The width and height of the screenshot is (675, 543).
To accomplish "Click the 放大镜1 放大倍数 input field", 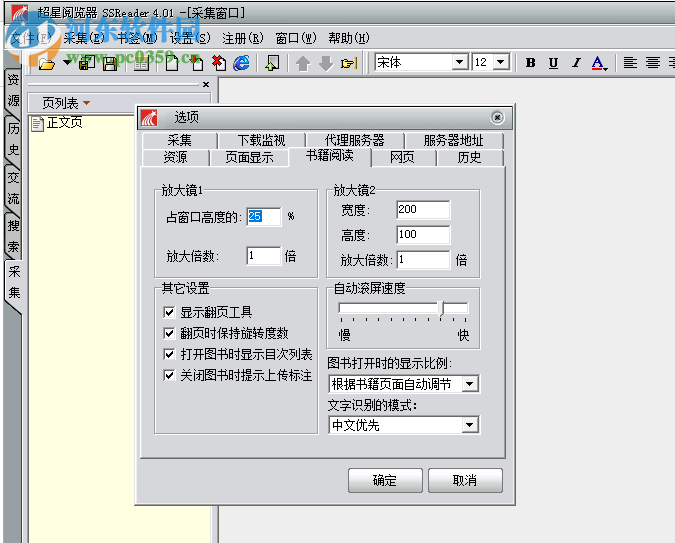I will 264,256.
